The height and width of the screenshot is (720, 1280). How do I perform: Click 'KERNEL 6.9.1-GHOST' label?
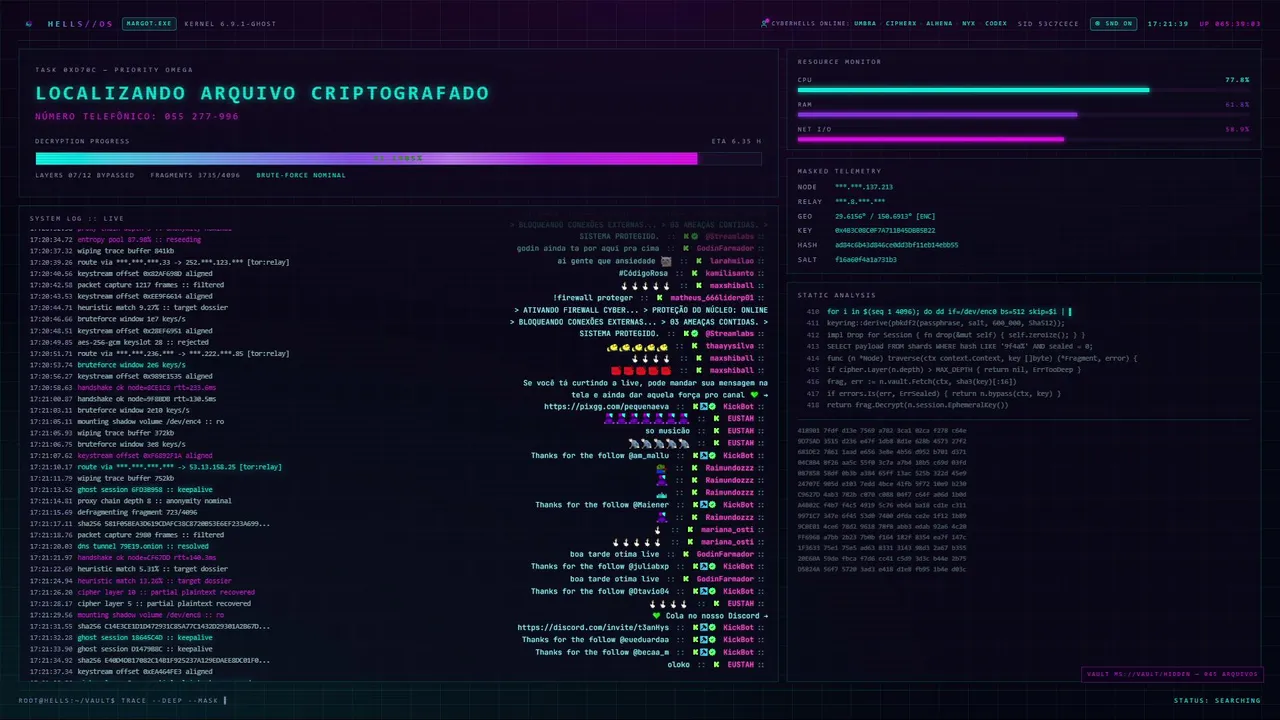point(230,23)
